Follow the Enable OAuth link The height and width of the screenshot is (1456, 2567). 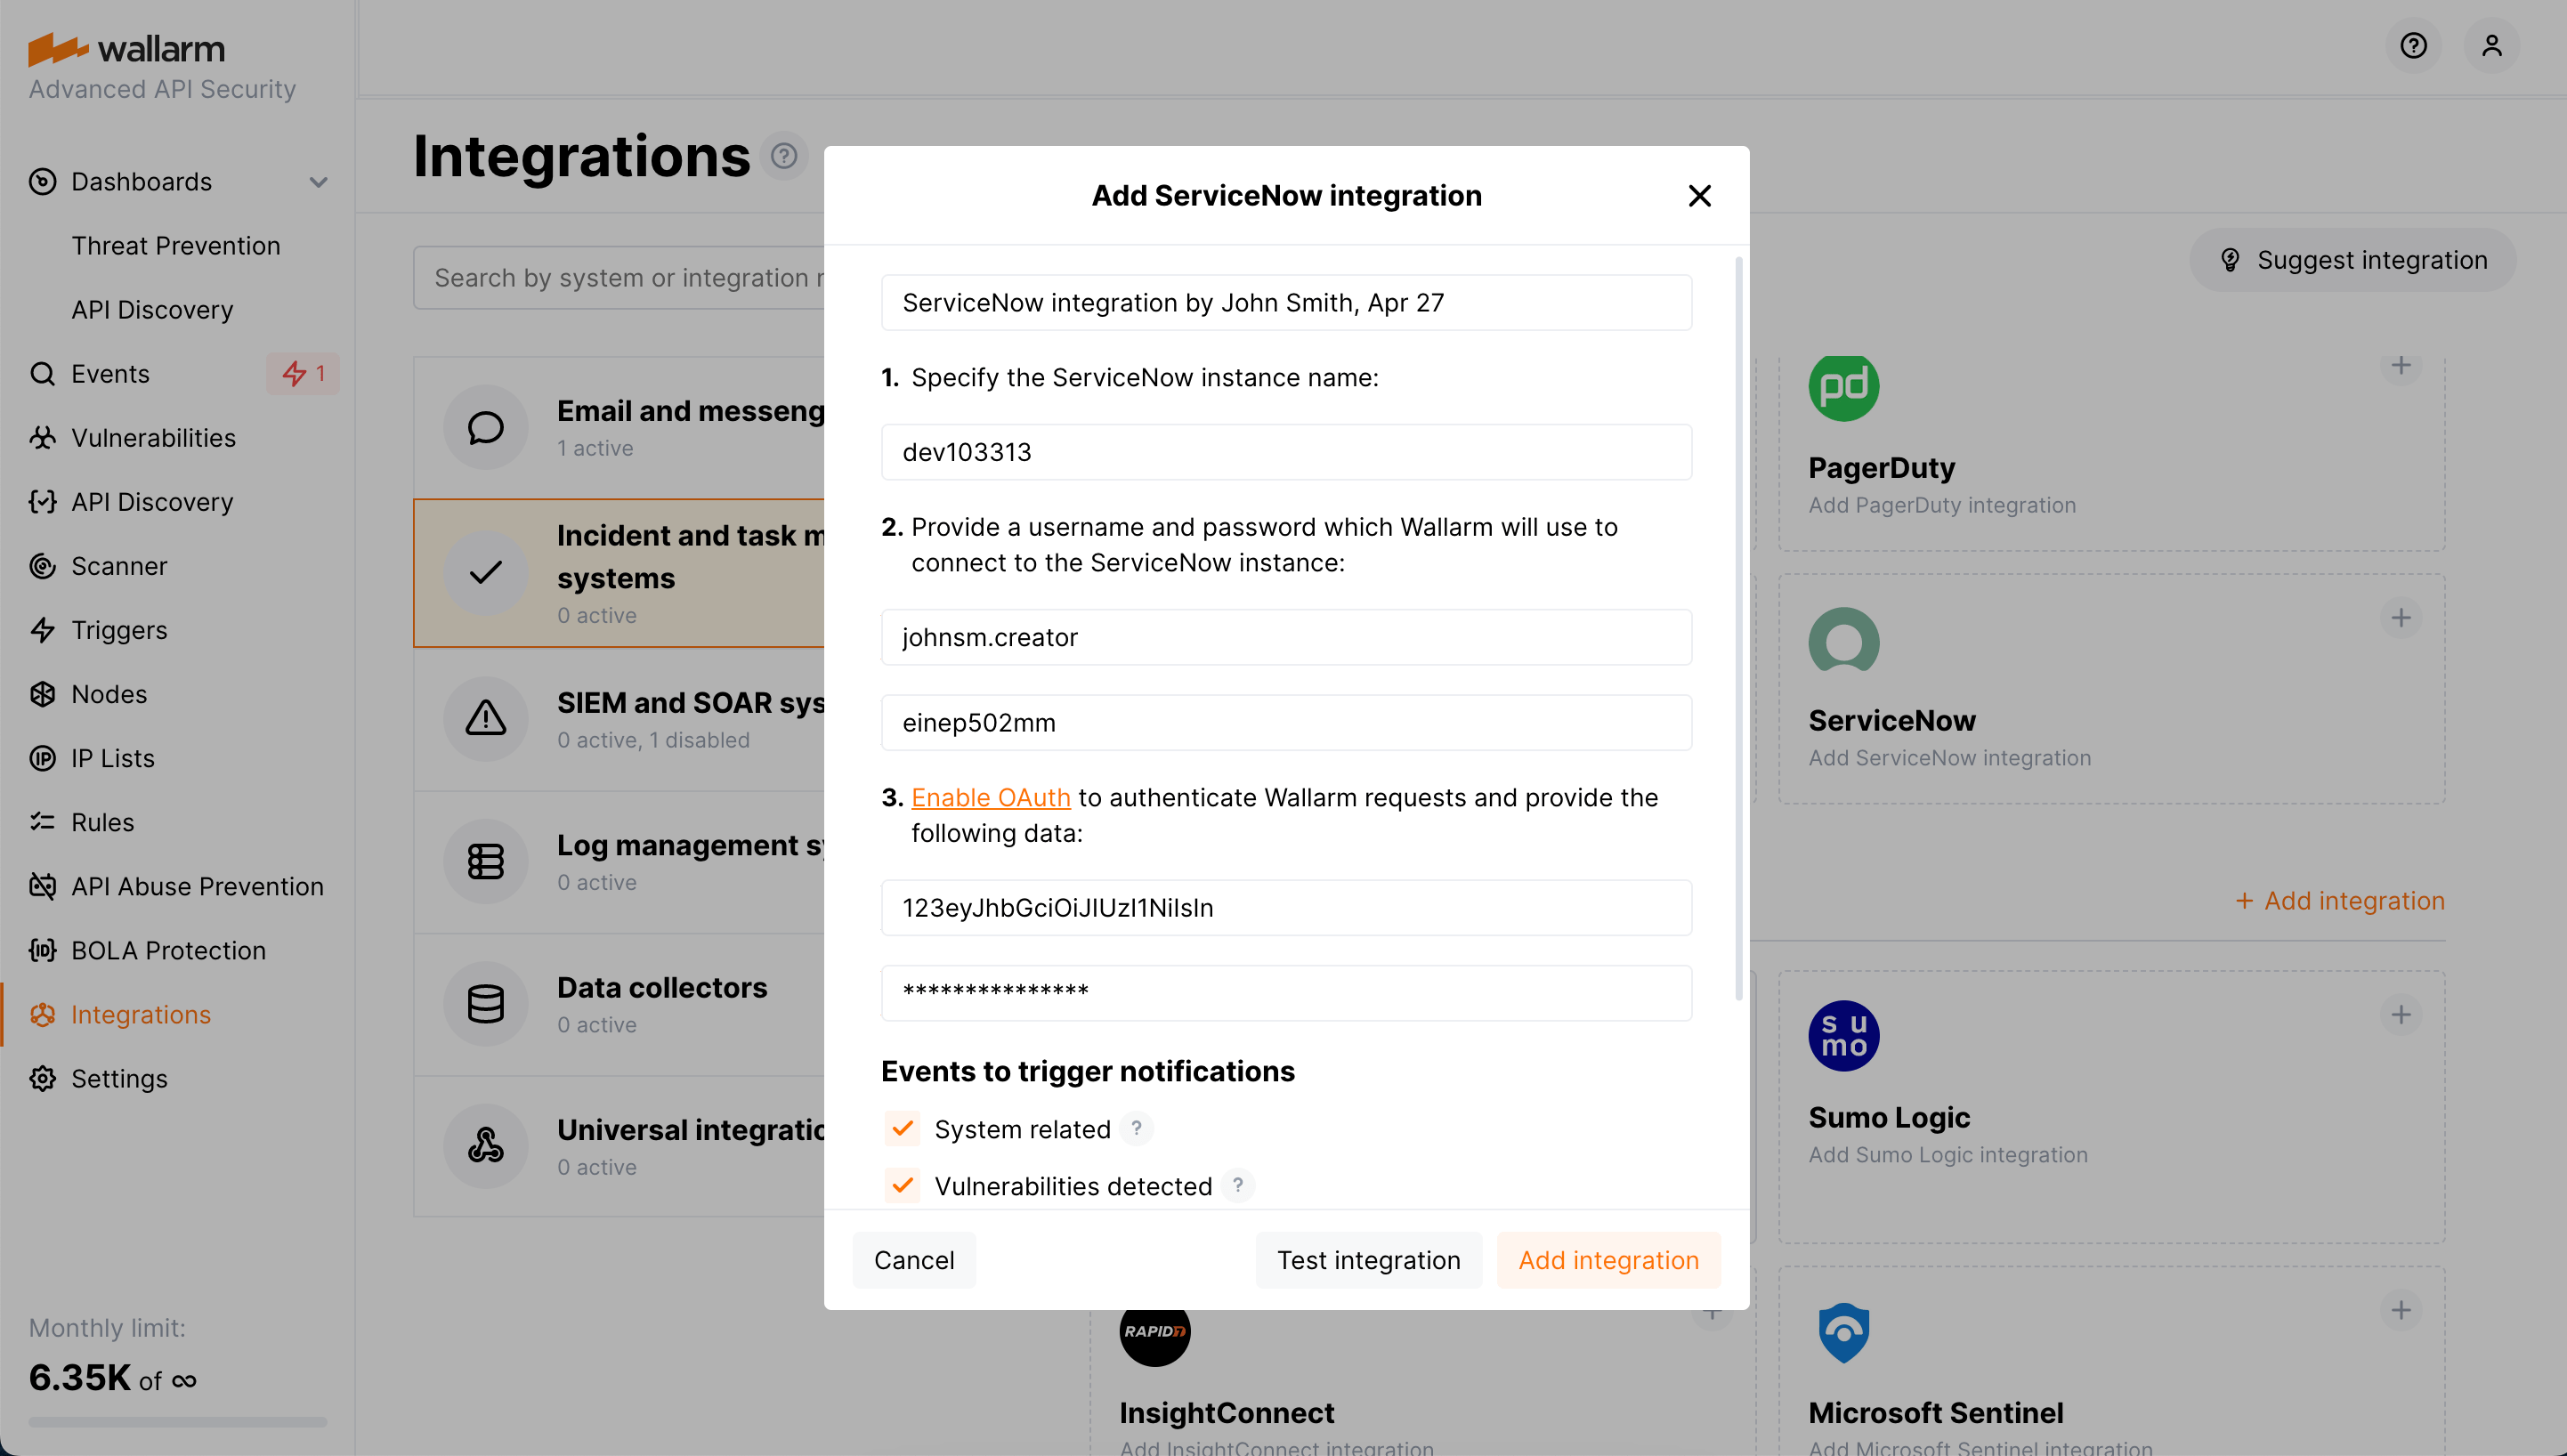(x=990, y=797)
